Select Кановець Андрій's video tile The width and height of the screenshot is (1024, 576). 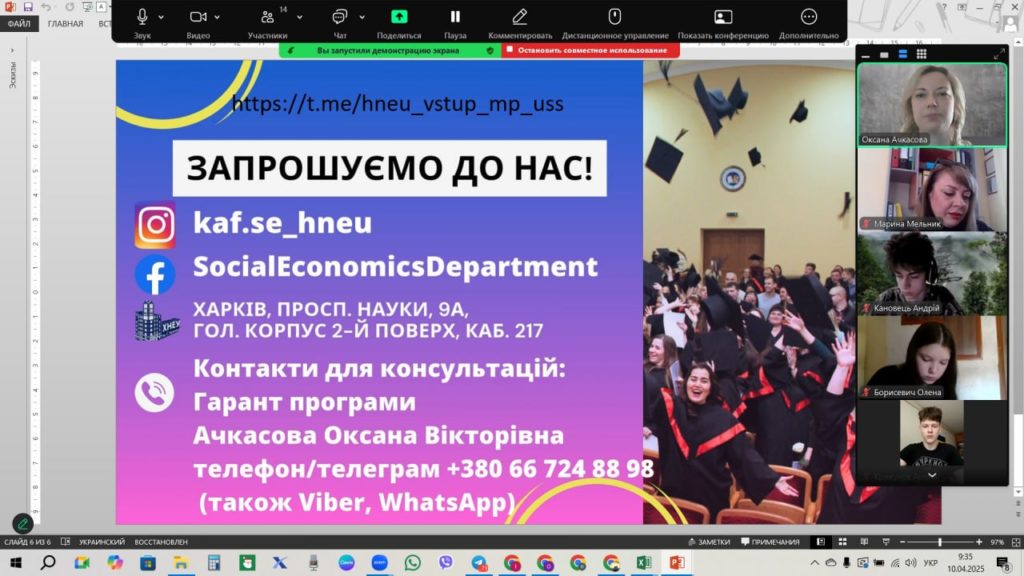coord(932,274)
